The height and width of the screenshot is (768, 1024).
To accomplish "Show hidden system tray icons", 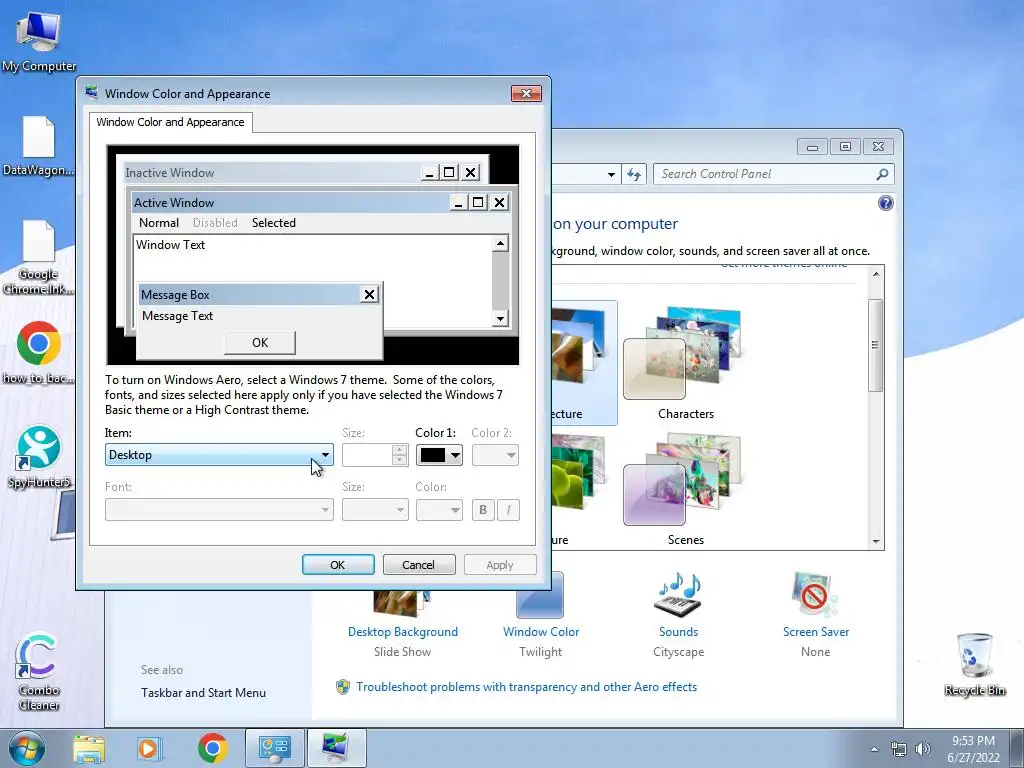I will point(874,749).
